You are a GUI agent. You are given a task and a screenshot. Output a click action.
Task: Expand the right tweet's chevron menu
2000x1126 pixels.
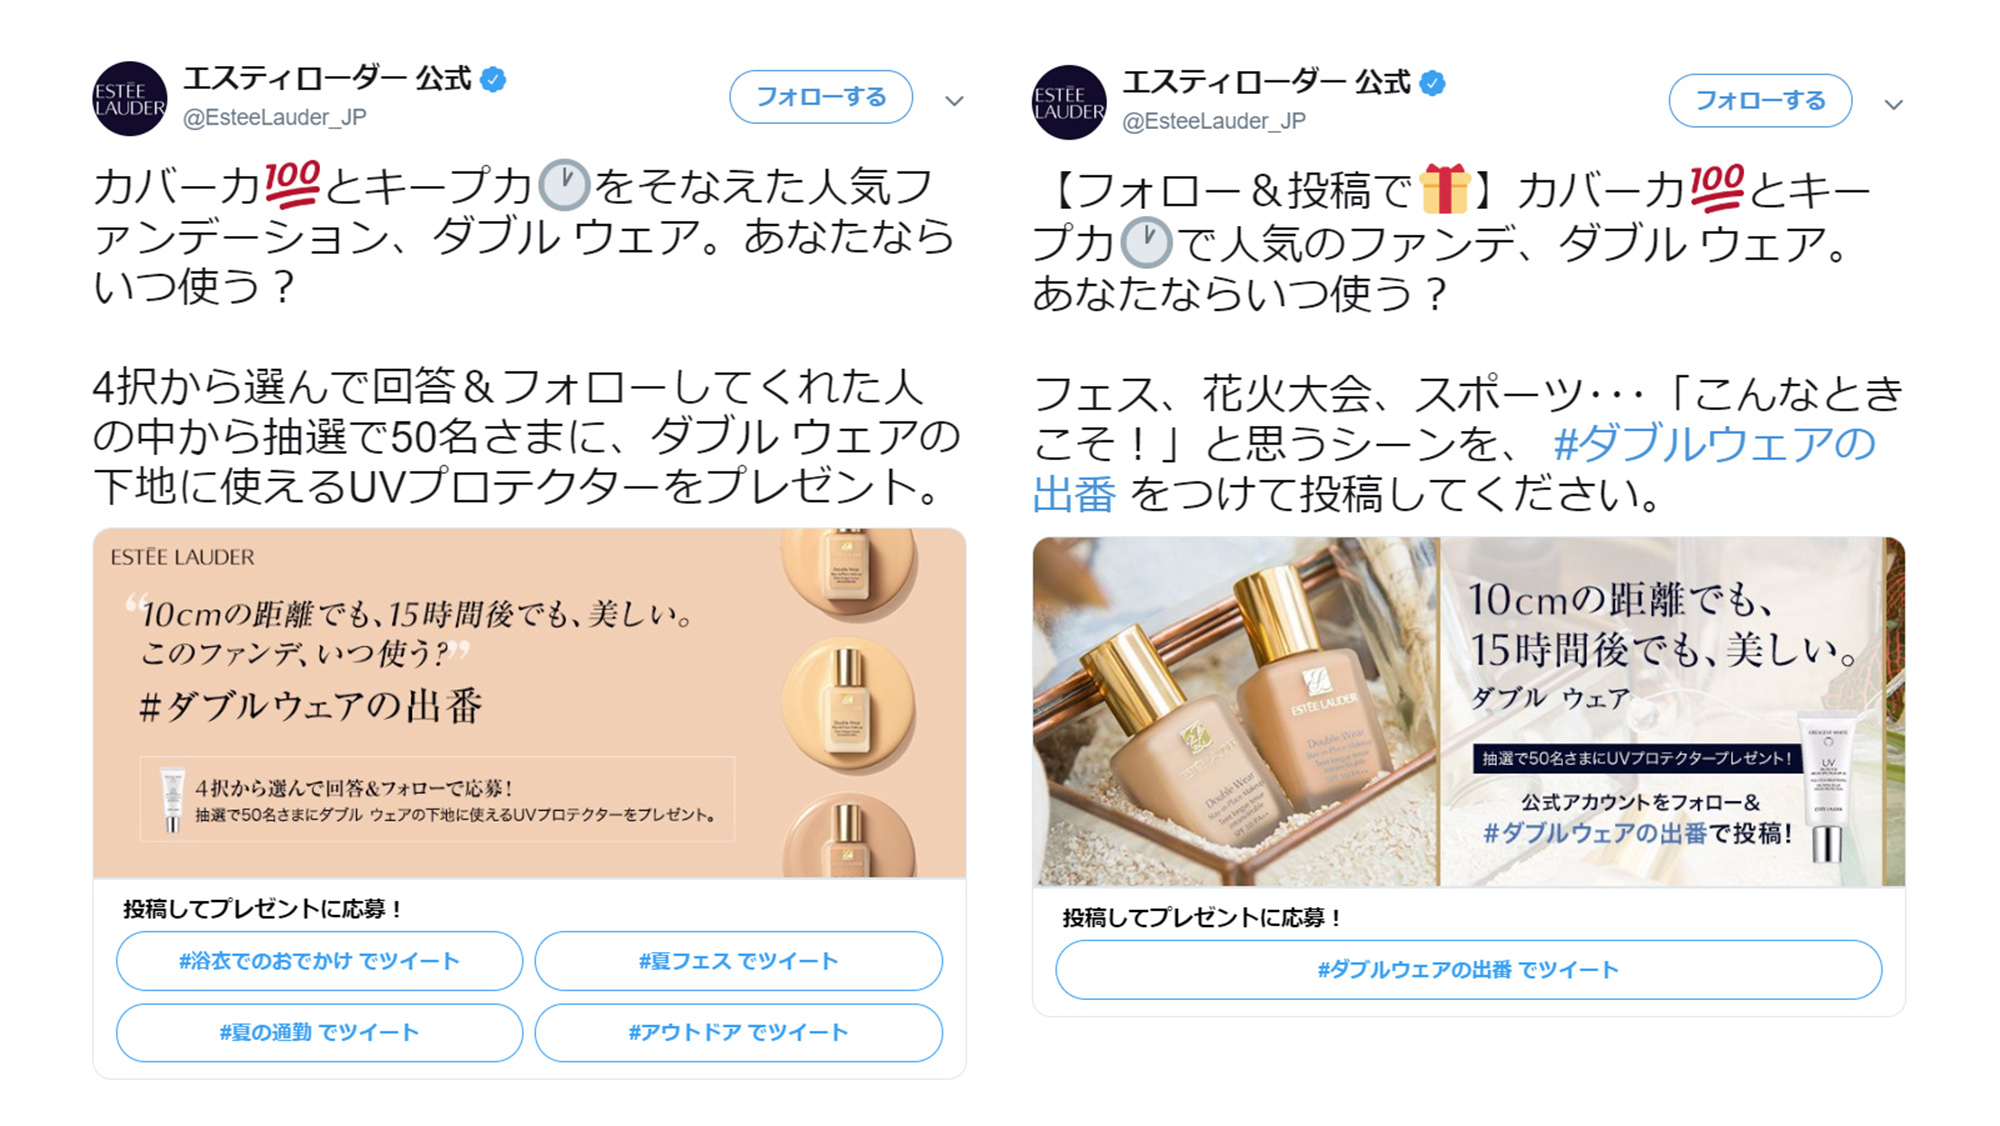point(1893,105)
